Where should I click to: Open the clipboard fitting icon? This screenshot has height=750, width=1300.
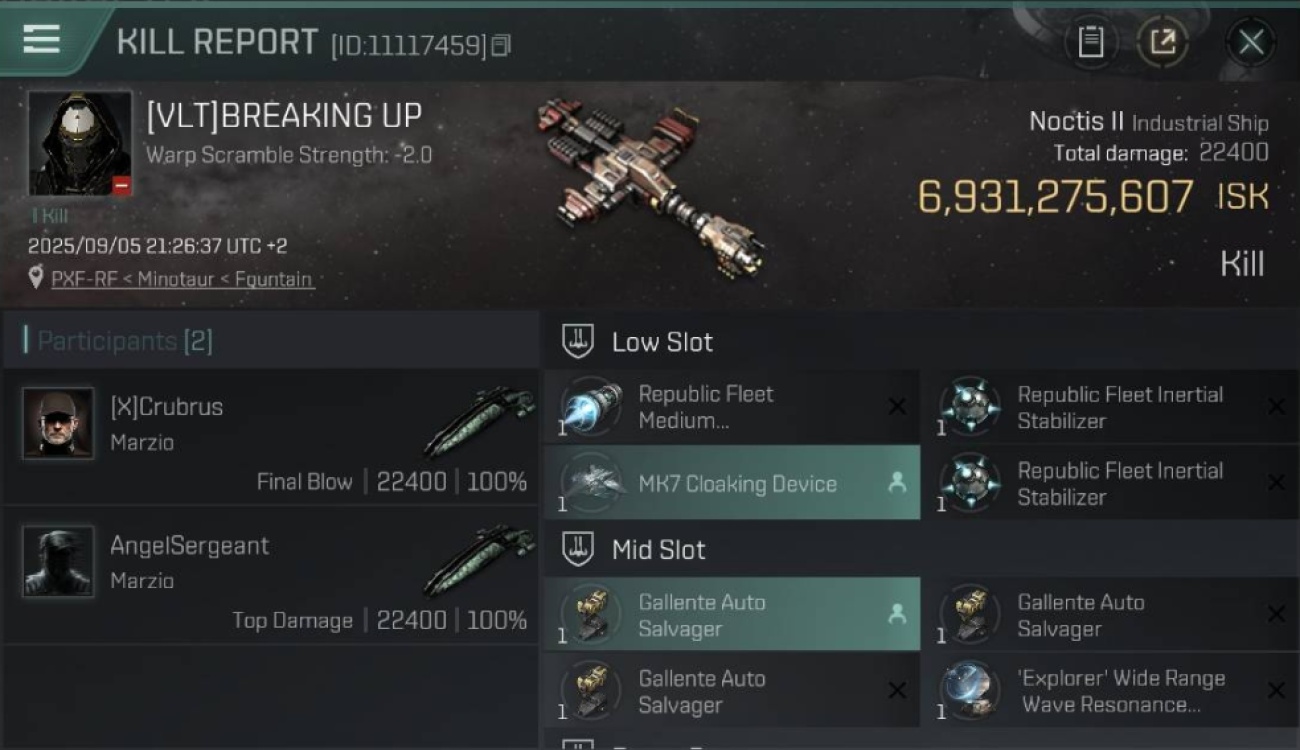coord(1090,42)
